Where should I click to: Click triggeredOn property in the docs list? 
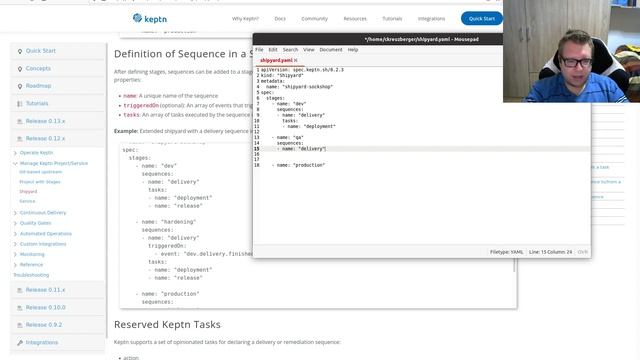point(141,105)
